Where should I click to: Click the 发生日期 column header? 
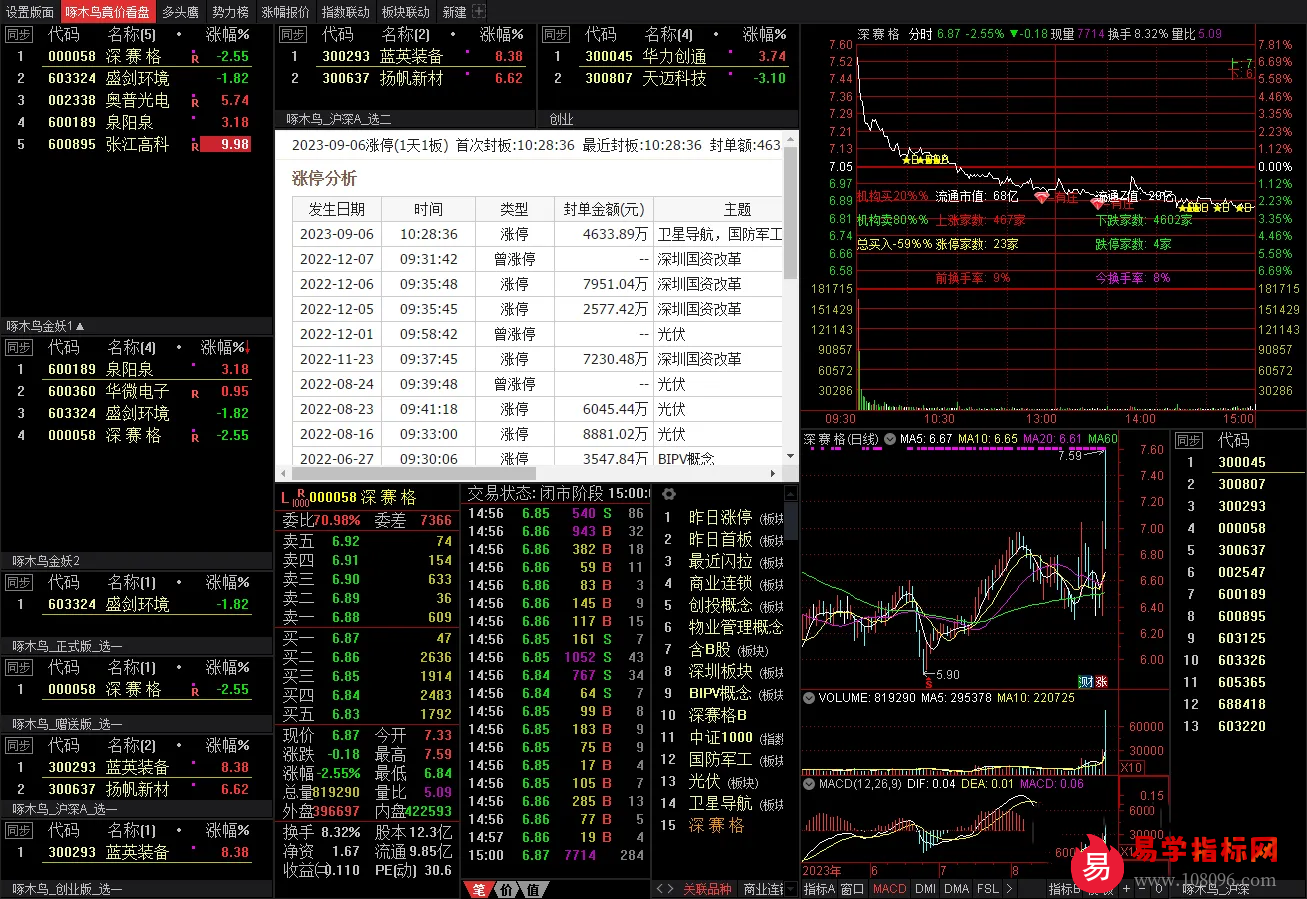click(x=337, y=209)
